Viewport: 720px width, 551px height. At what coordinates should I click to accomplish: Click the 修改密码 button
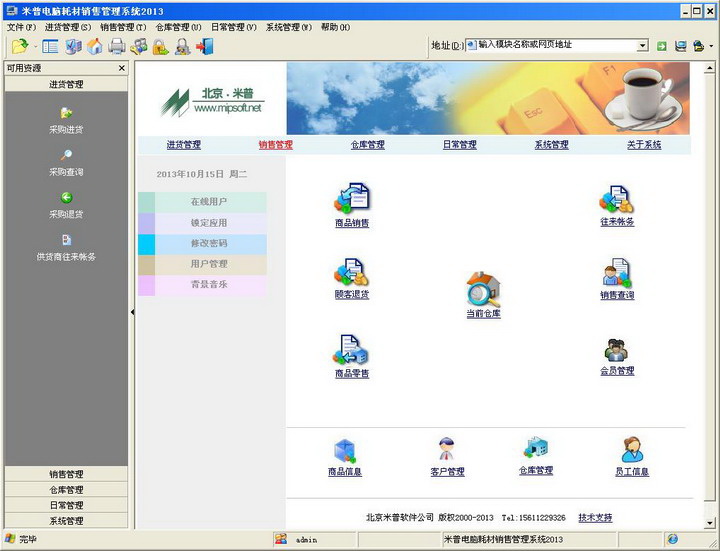click(202, 243)
